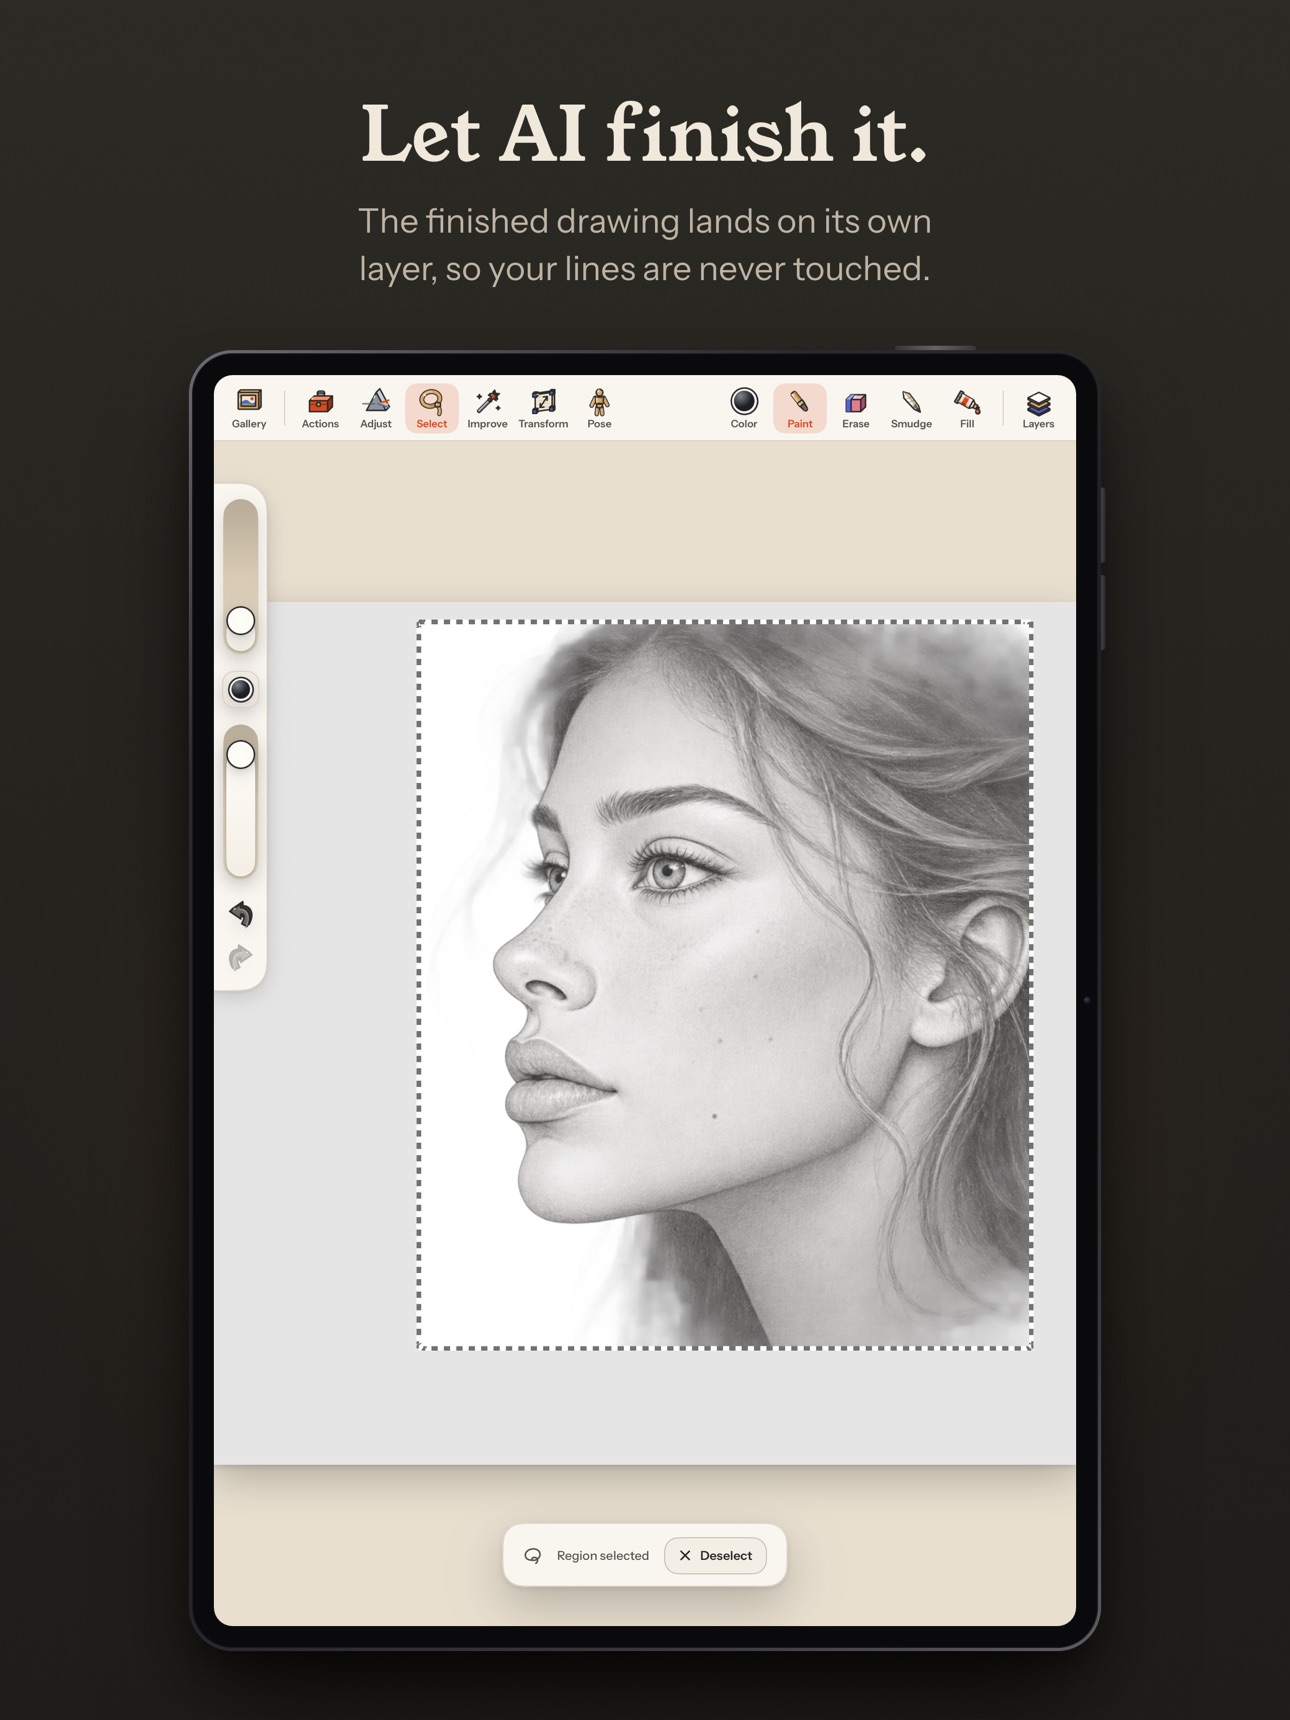The image size is (1290, 1720).
Task: Toggle the Select lasso tool
Action: pos(432,409)
